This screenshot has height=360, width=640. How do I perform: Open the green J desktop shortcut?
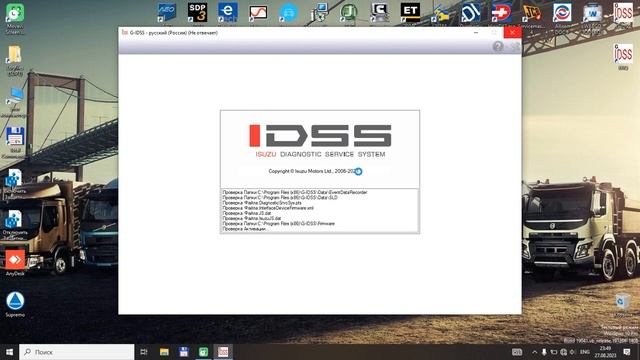[x=349, y=12]
